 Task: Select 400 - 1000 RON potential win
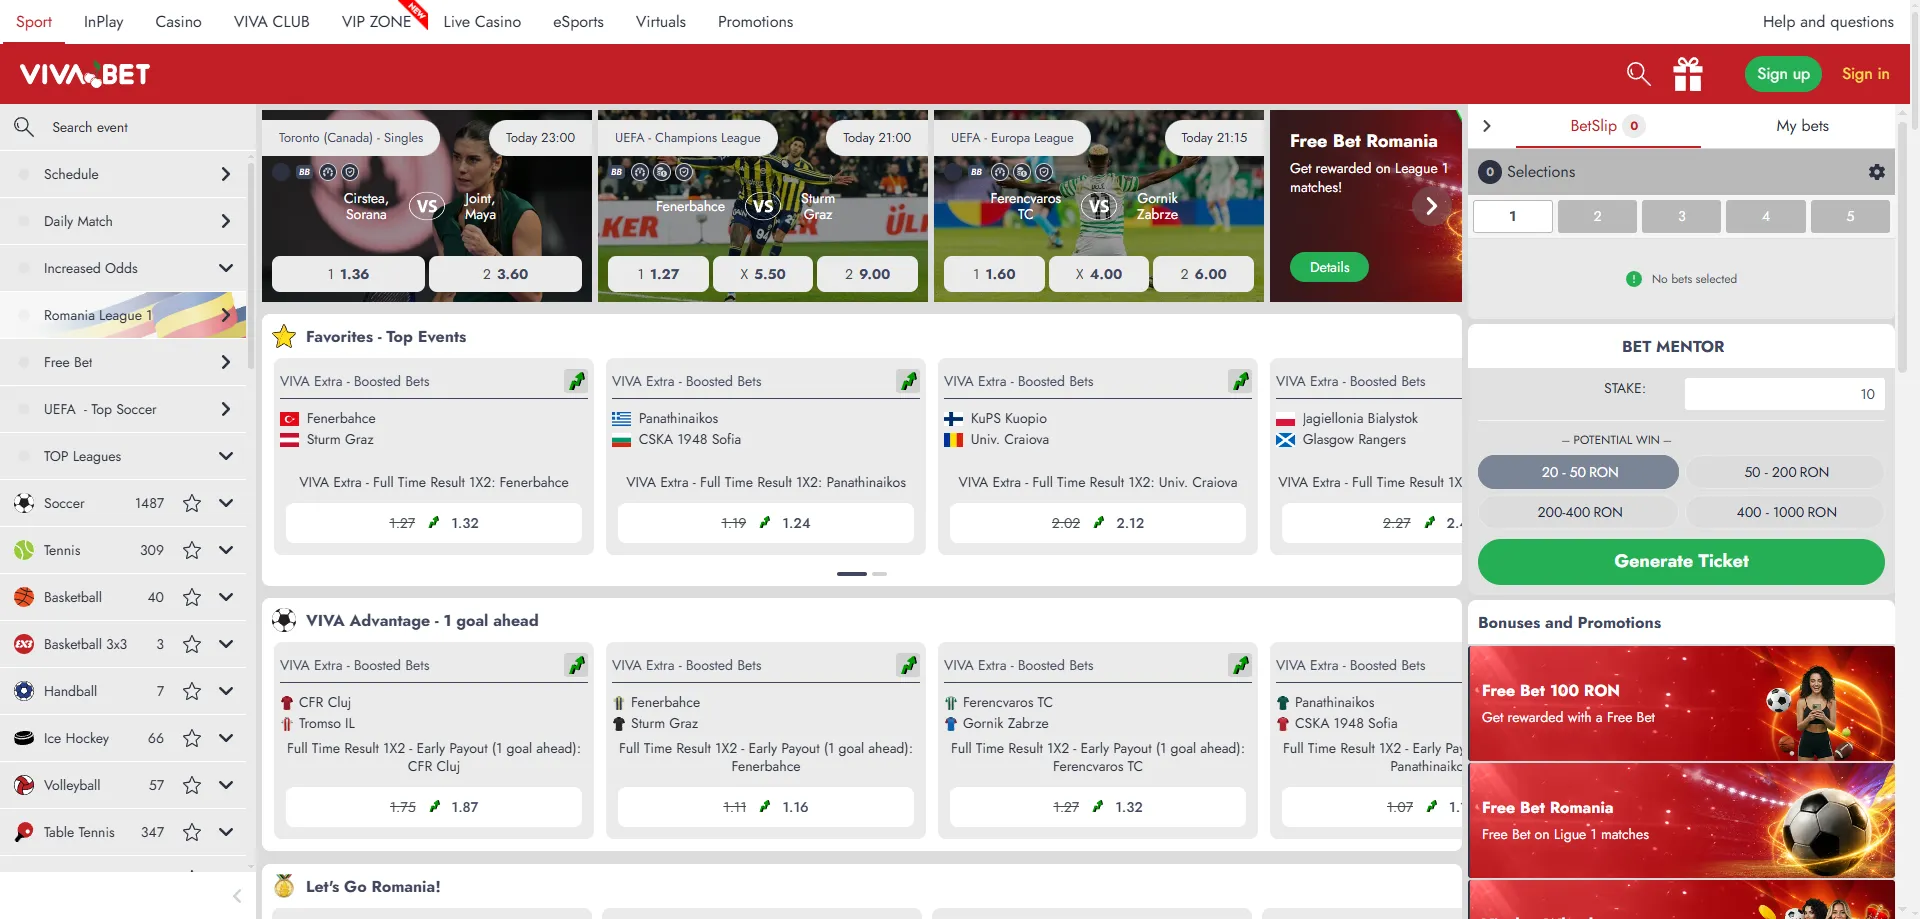point(1786,512)
